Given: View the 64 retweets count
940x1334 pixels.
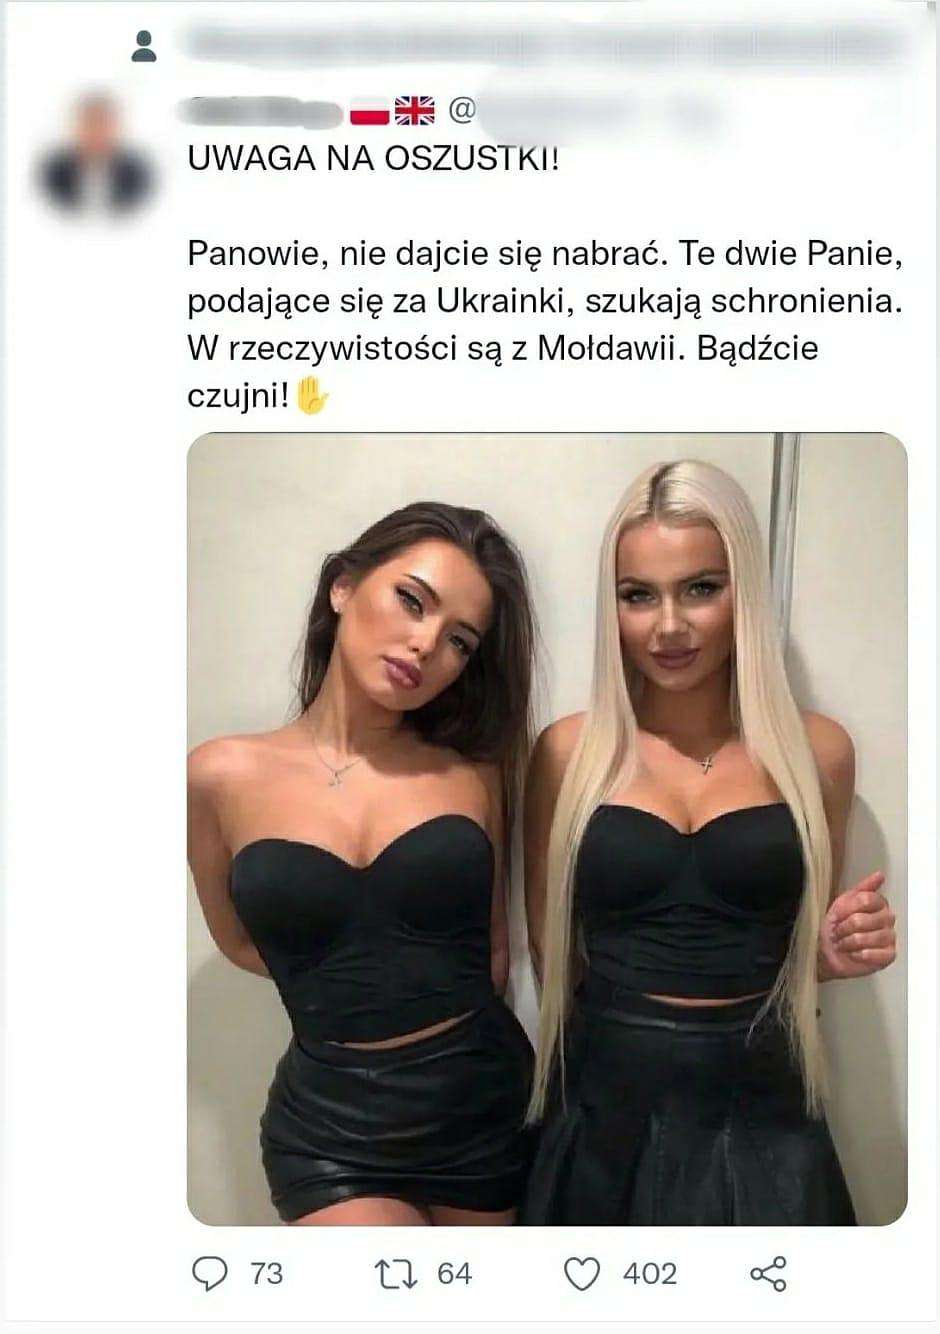Looking at the screenshot, I should pos(454,1273).
